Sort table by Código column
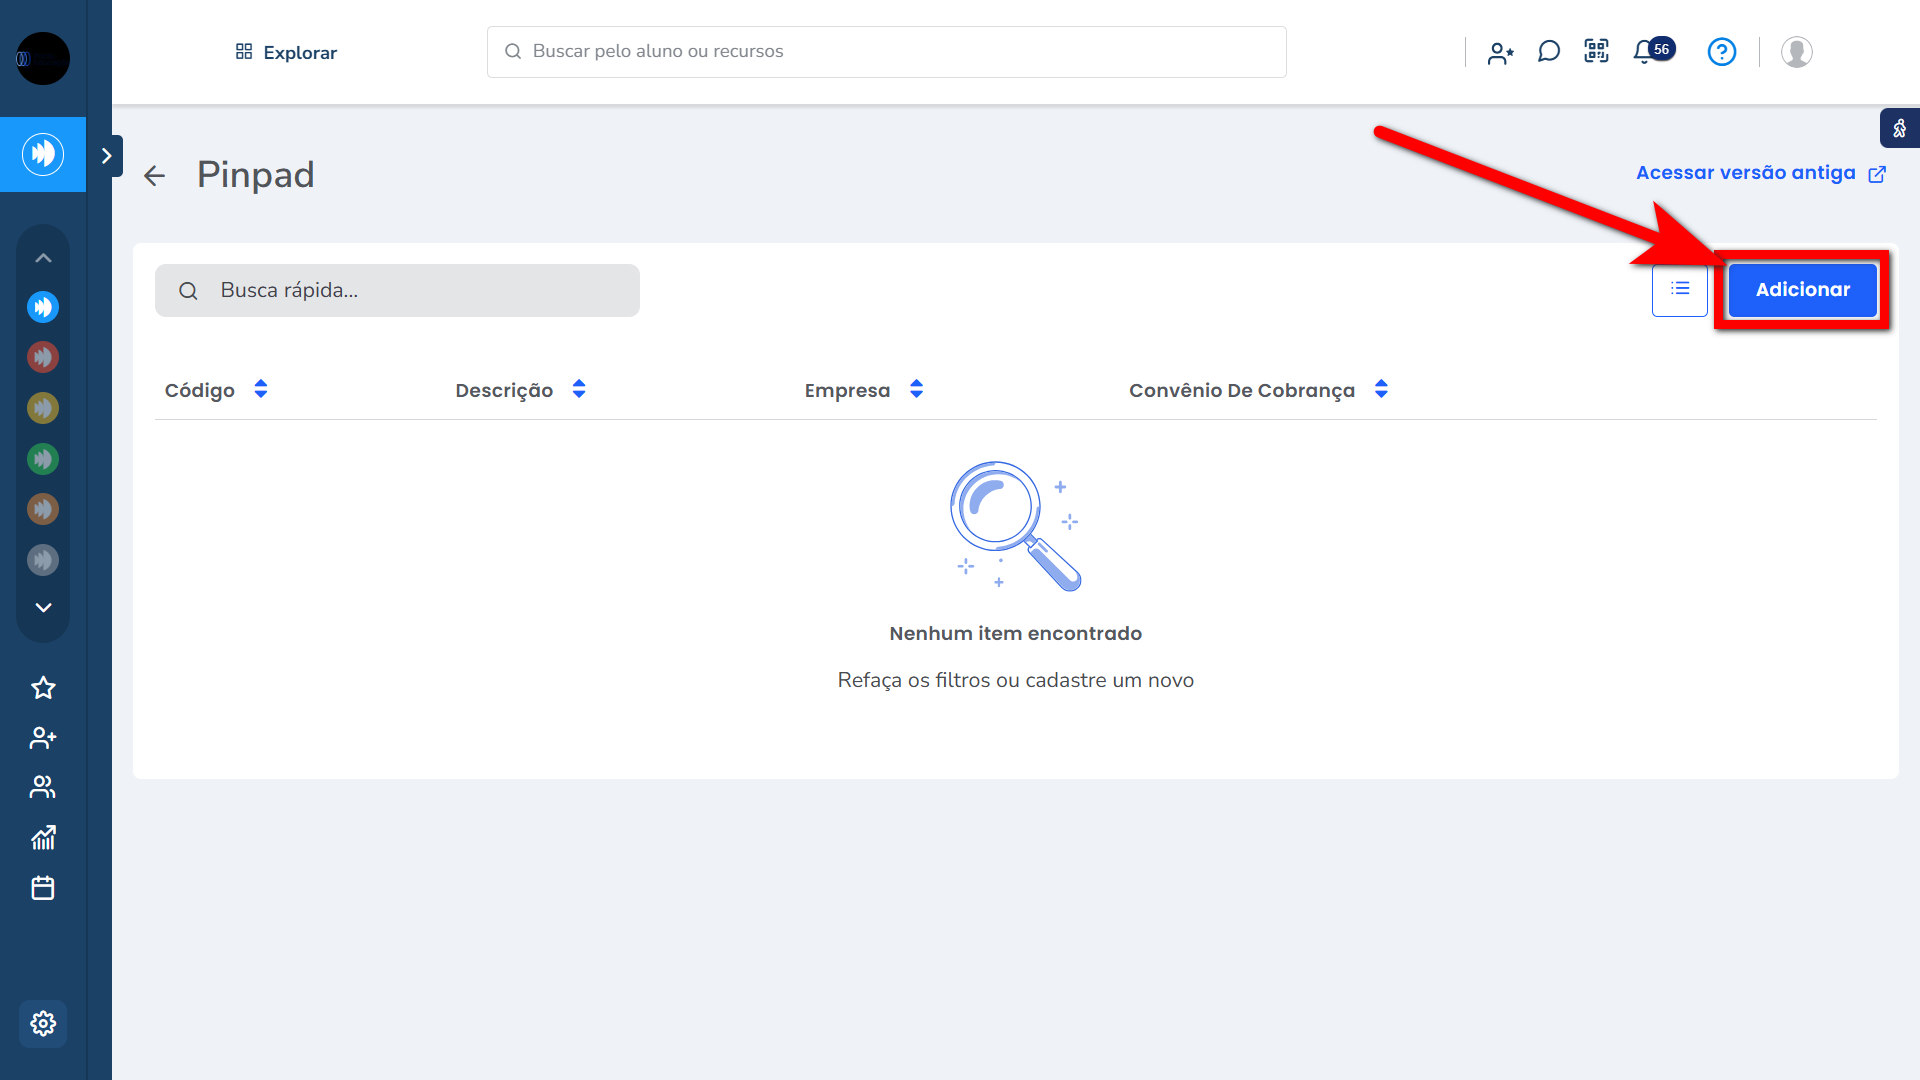1920x1080 pixels. (x=261, y=390)
